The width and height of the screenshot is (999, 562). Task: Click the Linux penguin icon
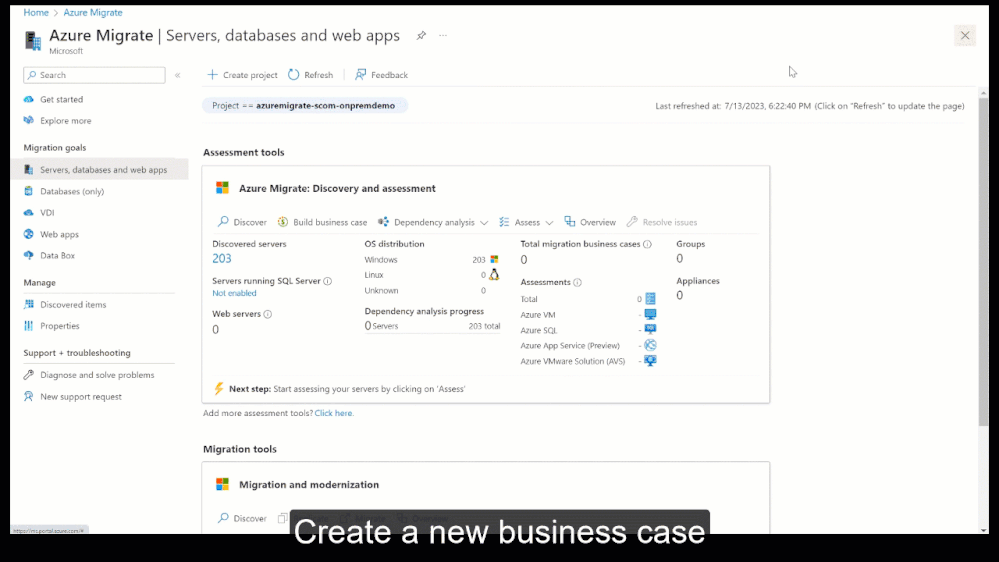click(494, 275)
